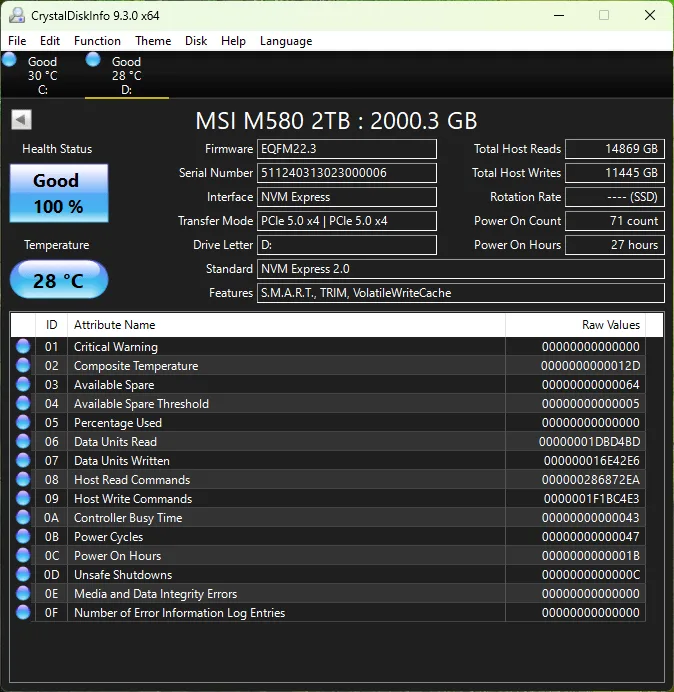Click the Interface field NVM Express
The image size is (674, 692).
click(x=347, y=197)
